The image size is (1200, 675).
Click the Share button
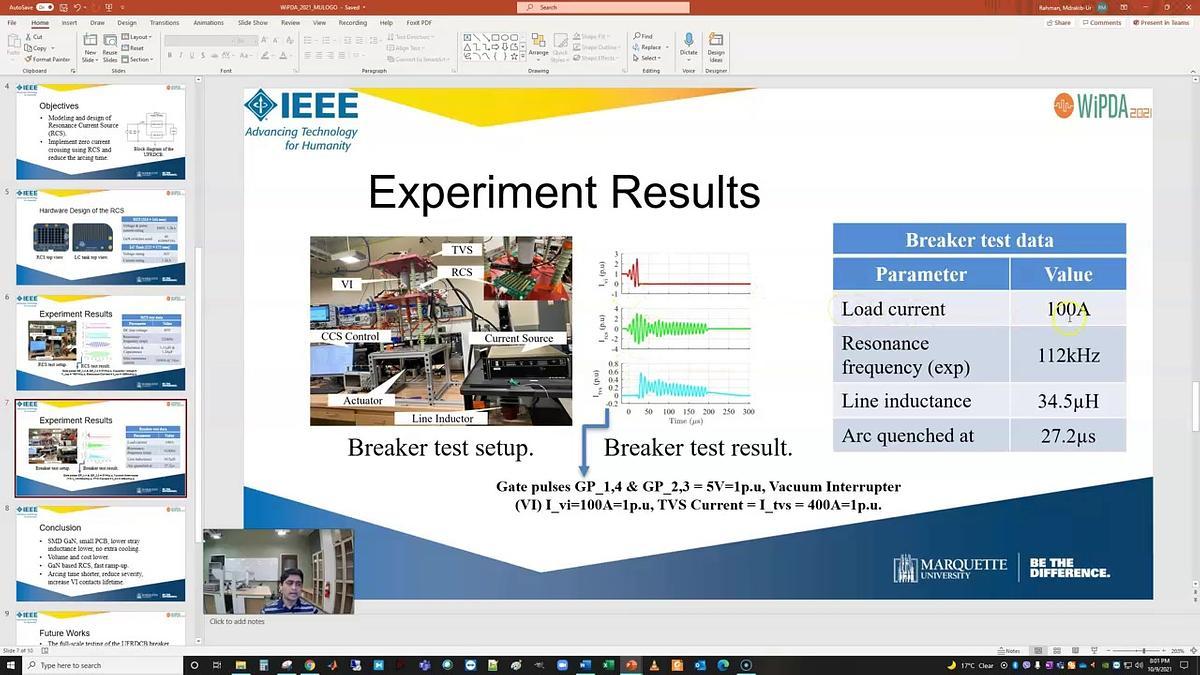point(1061,22)
